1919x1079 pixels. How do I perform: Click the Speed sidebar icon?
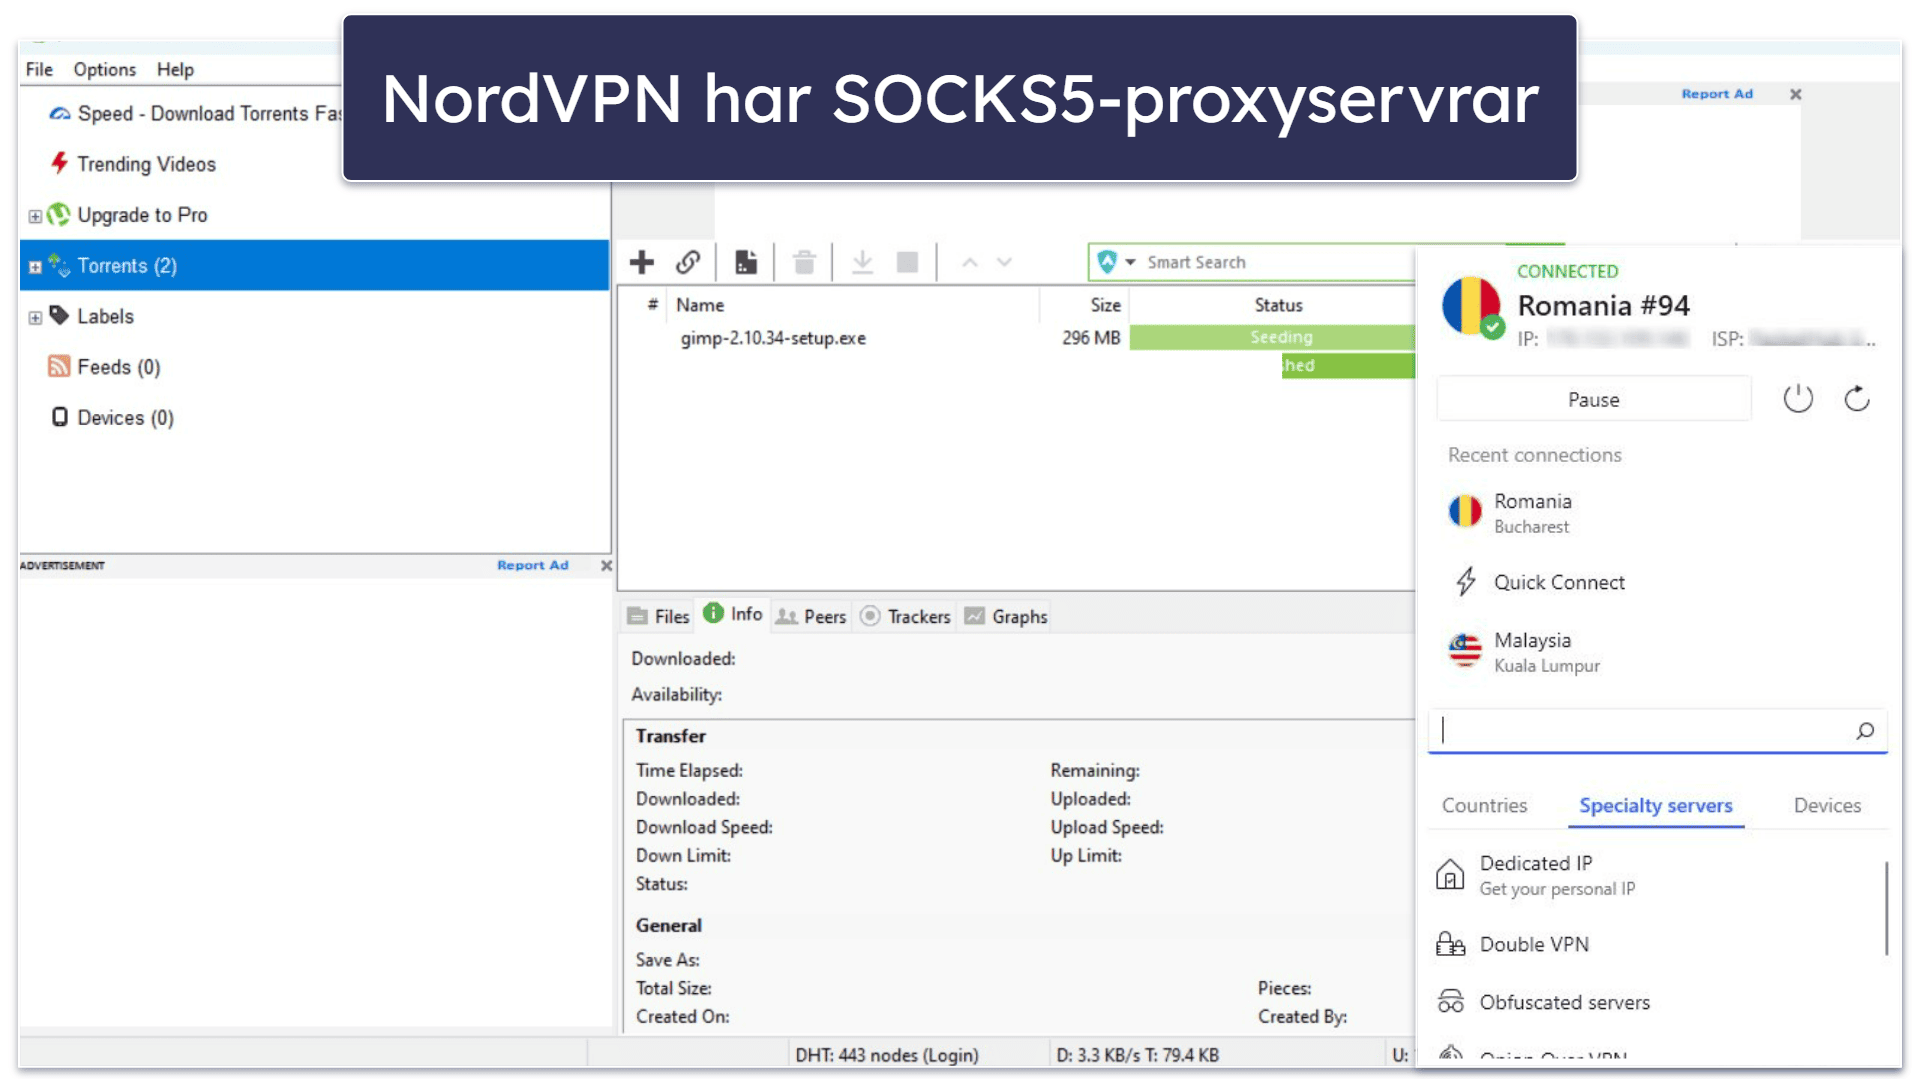coord(60,113)
